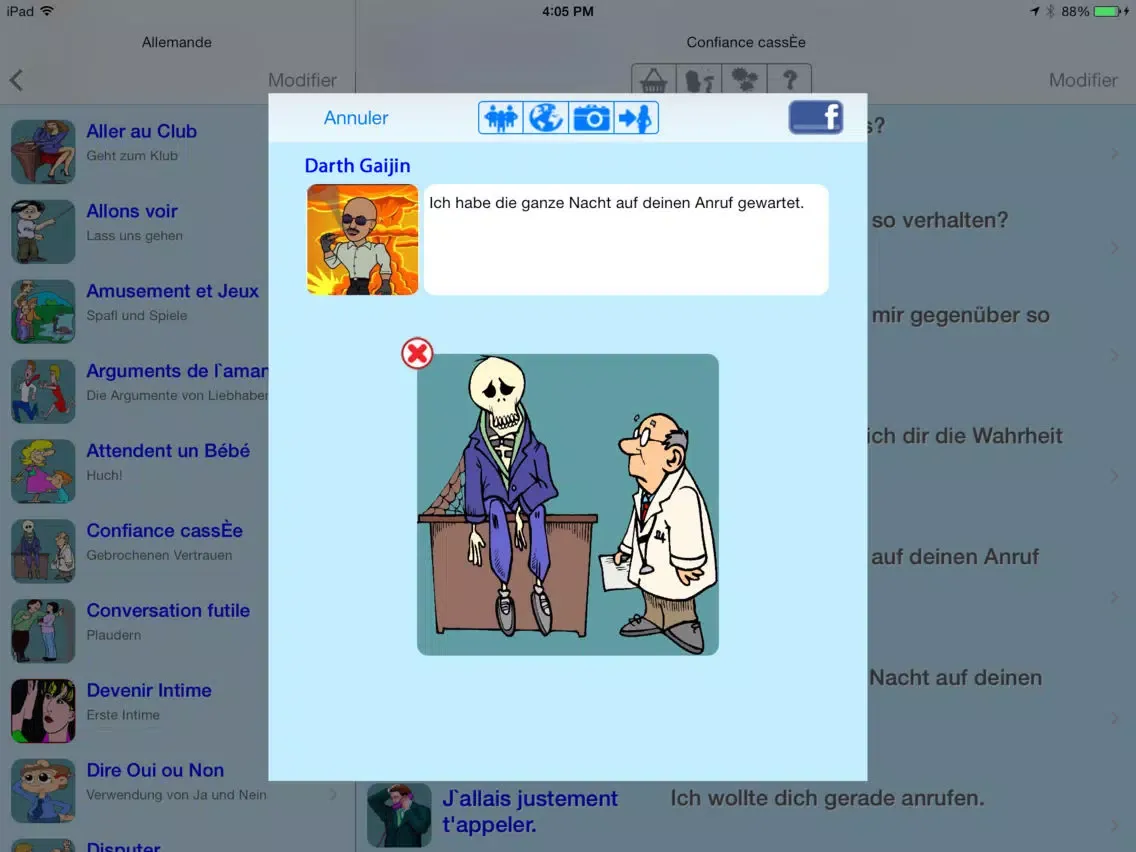
Task: Tap the 4:05 PM clock
Action: (568, 12)
